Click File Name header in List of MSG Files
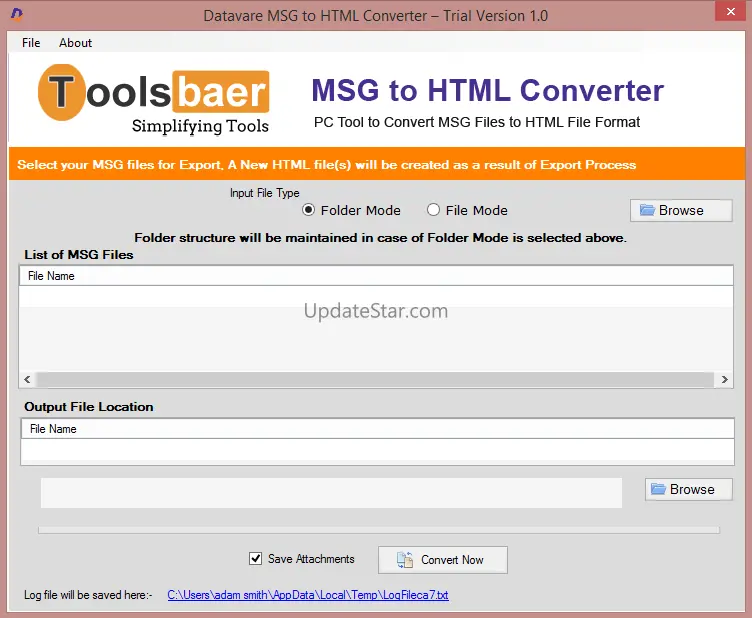 coord(376,276)
